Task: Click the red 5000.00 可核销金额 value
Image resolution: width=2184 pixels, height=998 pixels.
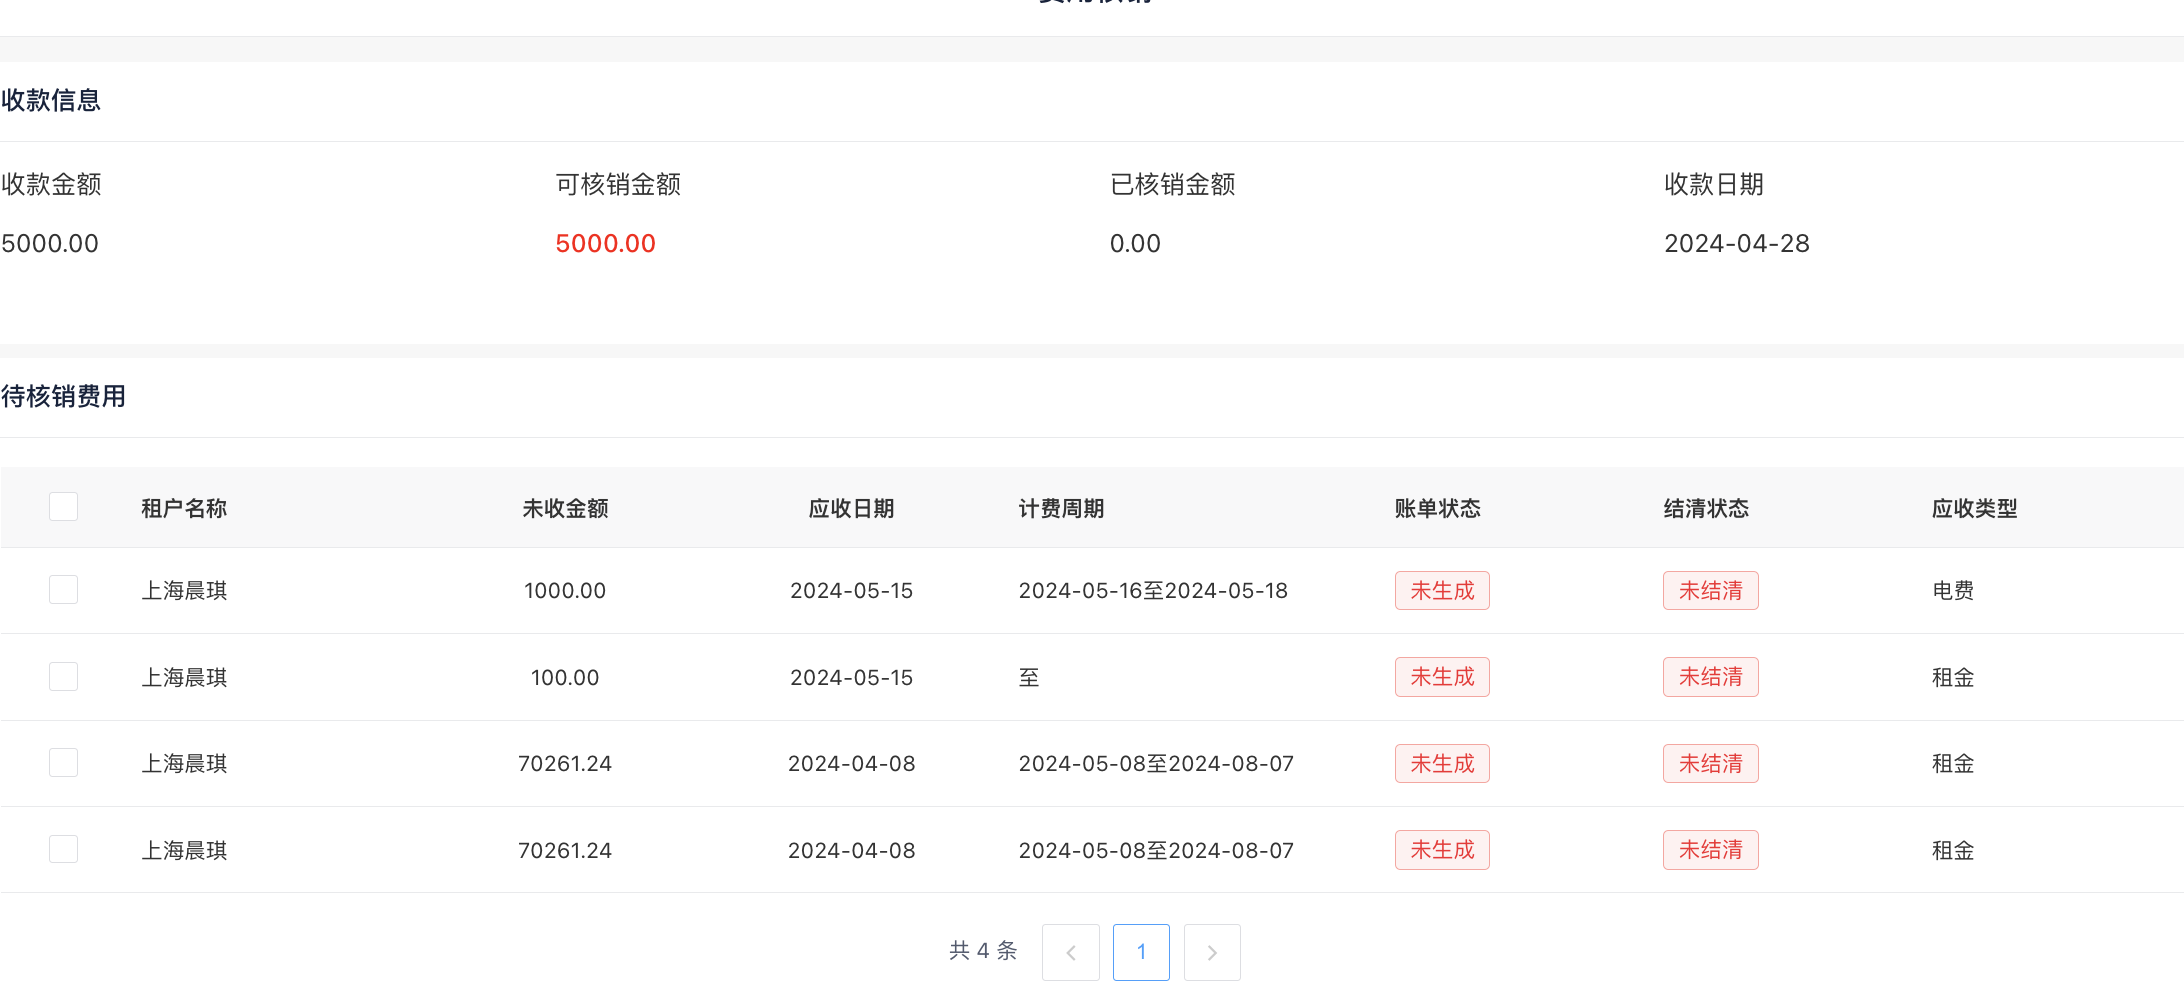Action: pos(605,243)
